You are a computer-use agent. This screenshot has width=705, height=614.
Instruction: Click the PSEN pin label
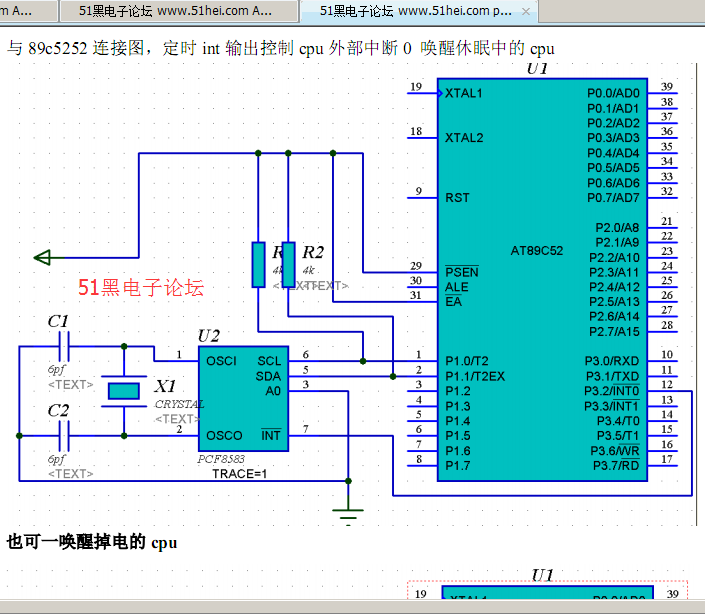click(462, 272)
